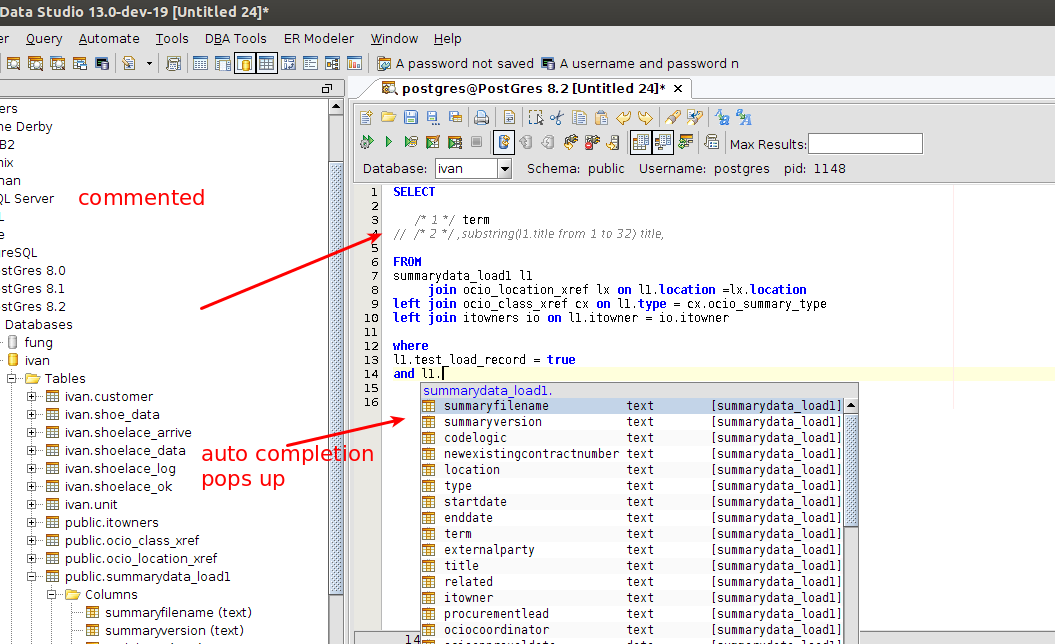Click the Cut scissors icon
The width and height of the screenshot is (1055, 644).
(x=556, y=118)
